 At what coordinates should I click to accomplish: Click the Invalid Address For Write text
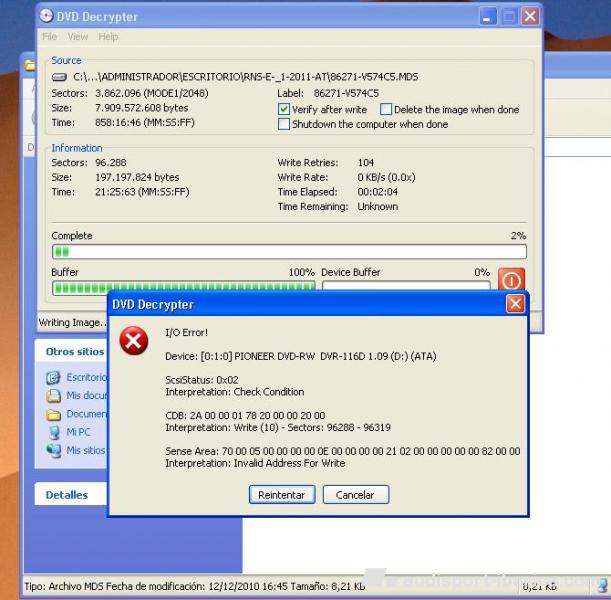289,463
